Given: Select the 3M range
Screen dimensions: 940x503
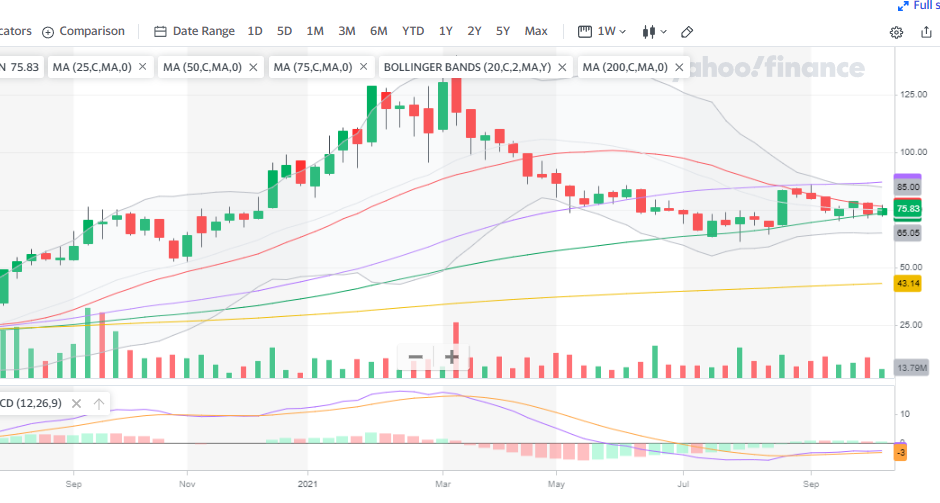Looking at the screenshot, I should (347, 31).
